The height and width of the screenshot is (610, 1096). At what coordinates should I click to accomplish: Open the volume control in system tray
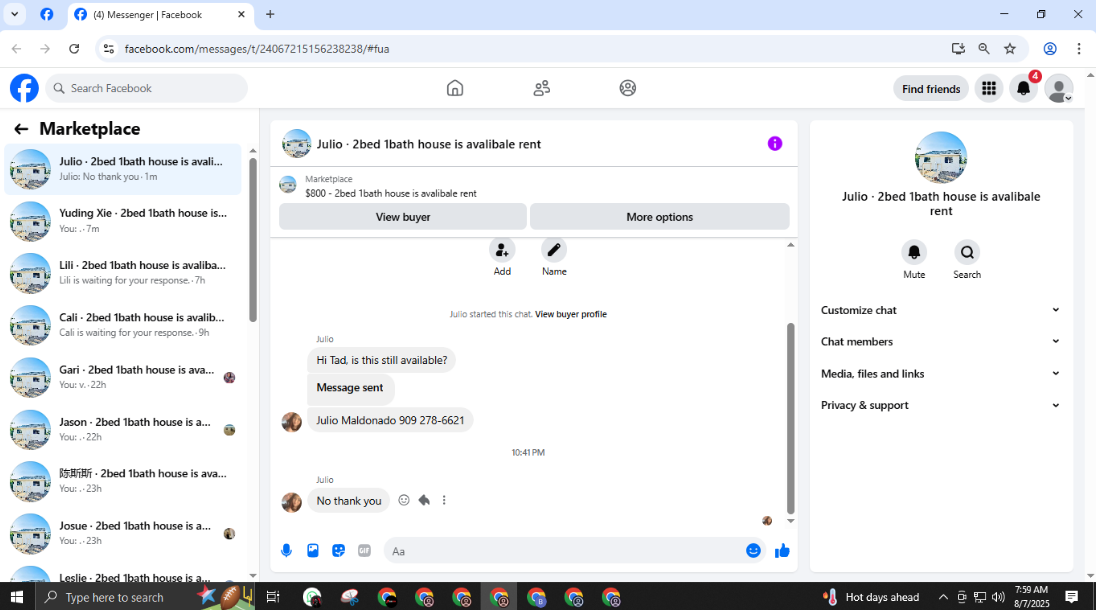(998, 597)
